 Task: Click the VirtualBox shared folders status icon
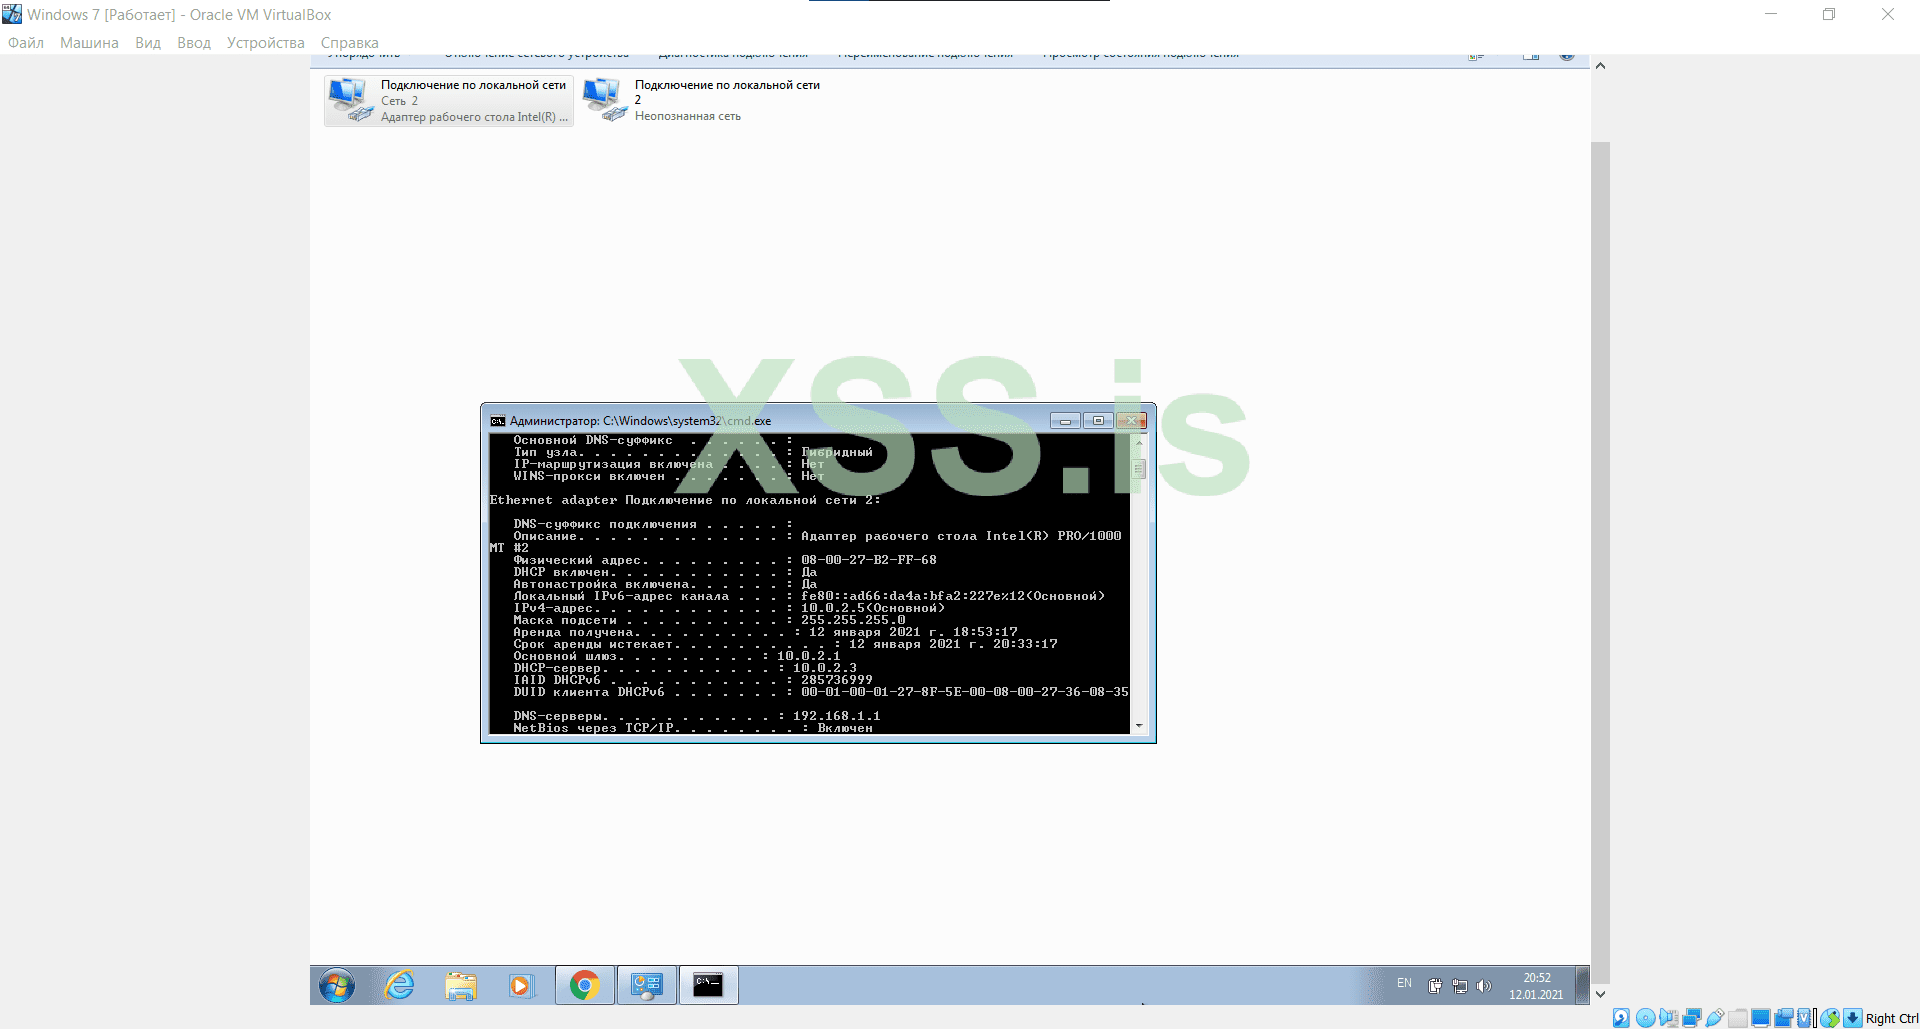pos(1738,1018)
